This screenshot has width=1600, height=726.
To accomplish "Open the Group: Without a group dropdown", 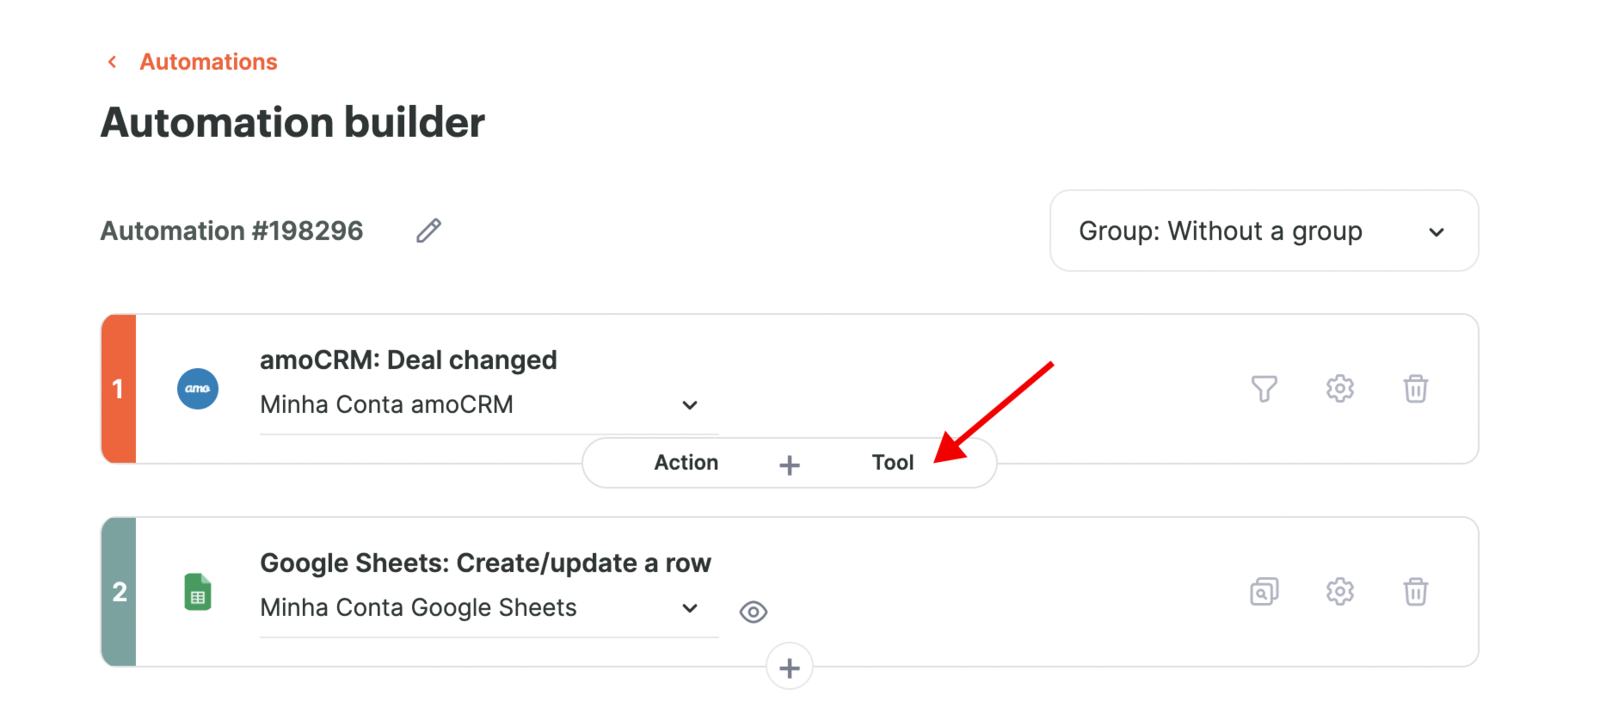I will tap(1264, 231).
